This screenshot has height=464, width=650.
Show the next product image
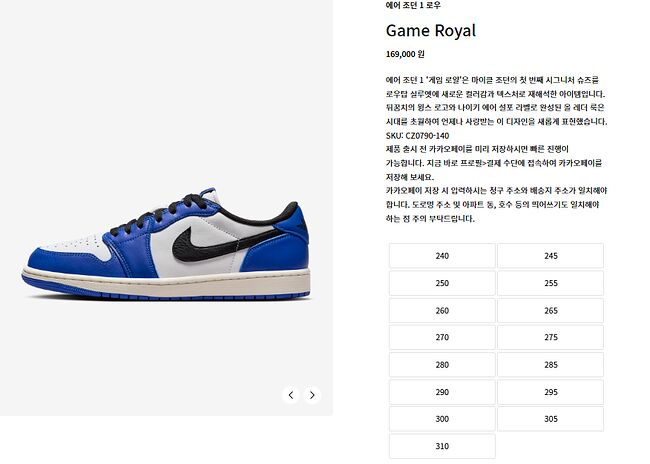coord(312,395)
